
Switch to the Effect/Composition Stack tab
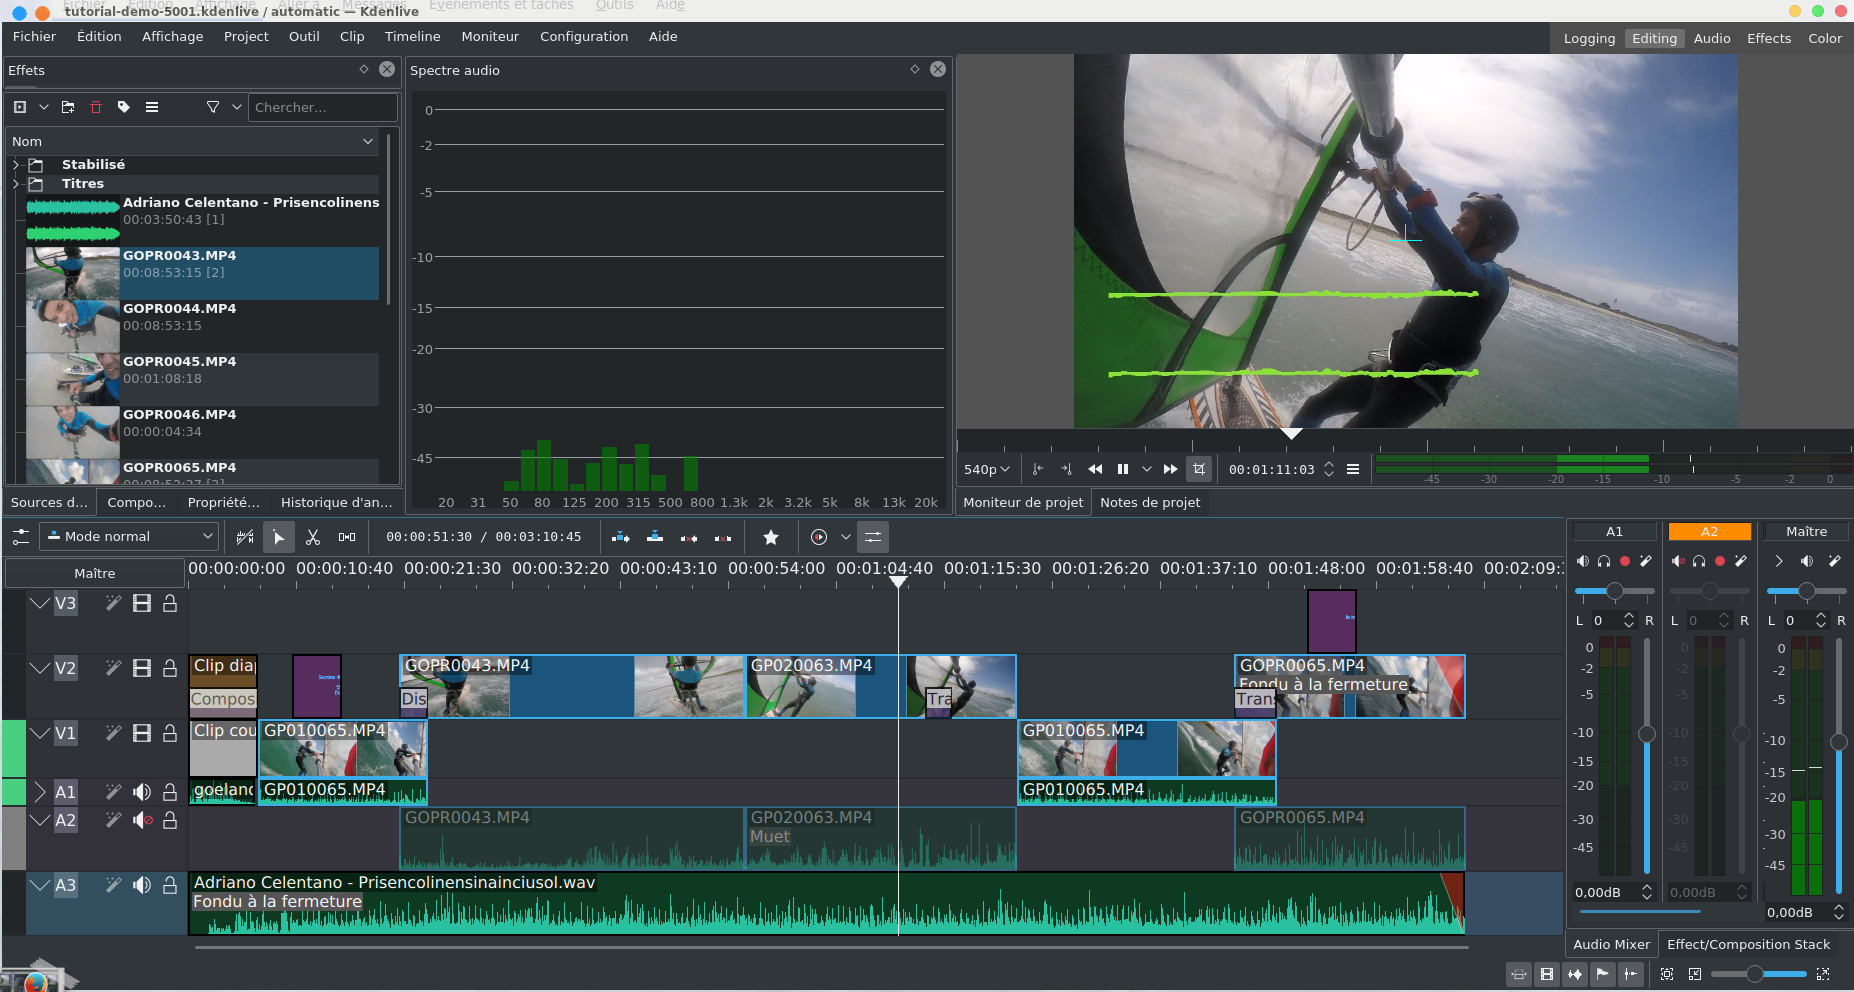point(1749,945)
